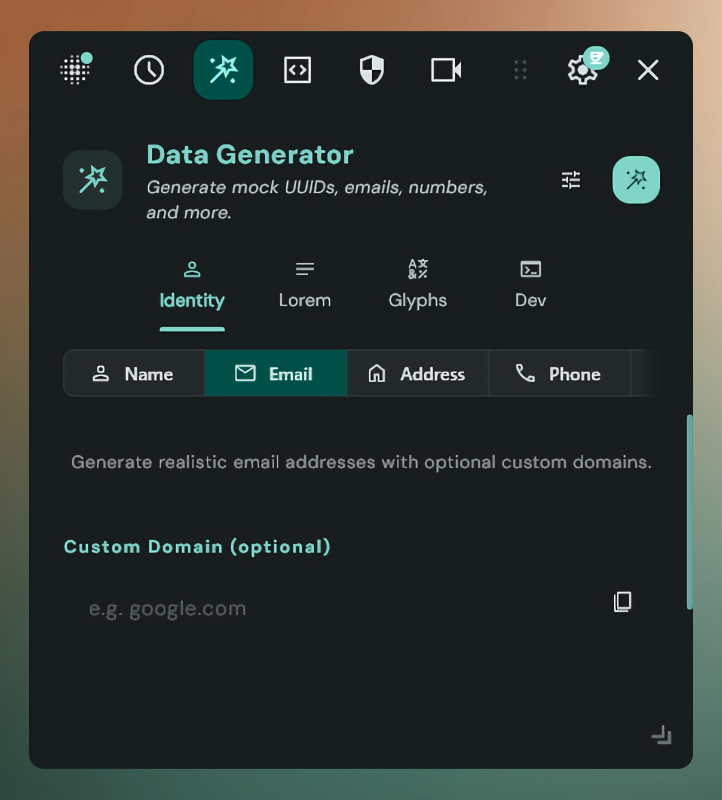Click the Data Generator title

pos(250,155)
